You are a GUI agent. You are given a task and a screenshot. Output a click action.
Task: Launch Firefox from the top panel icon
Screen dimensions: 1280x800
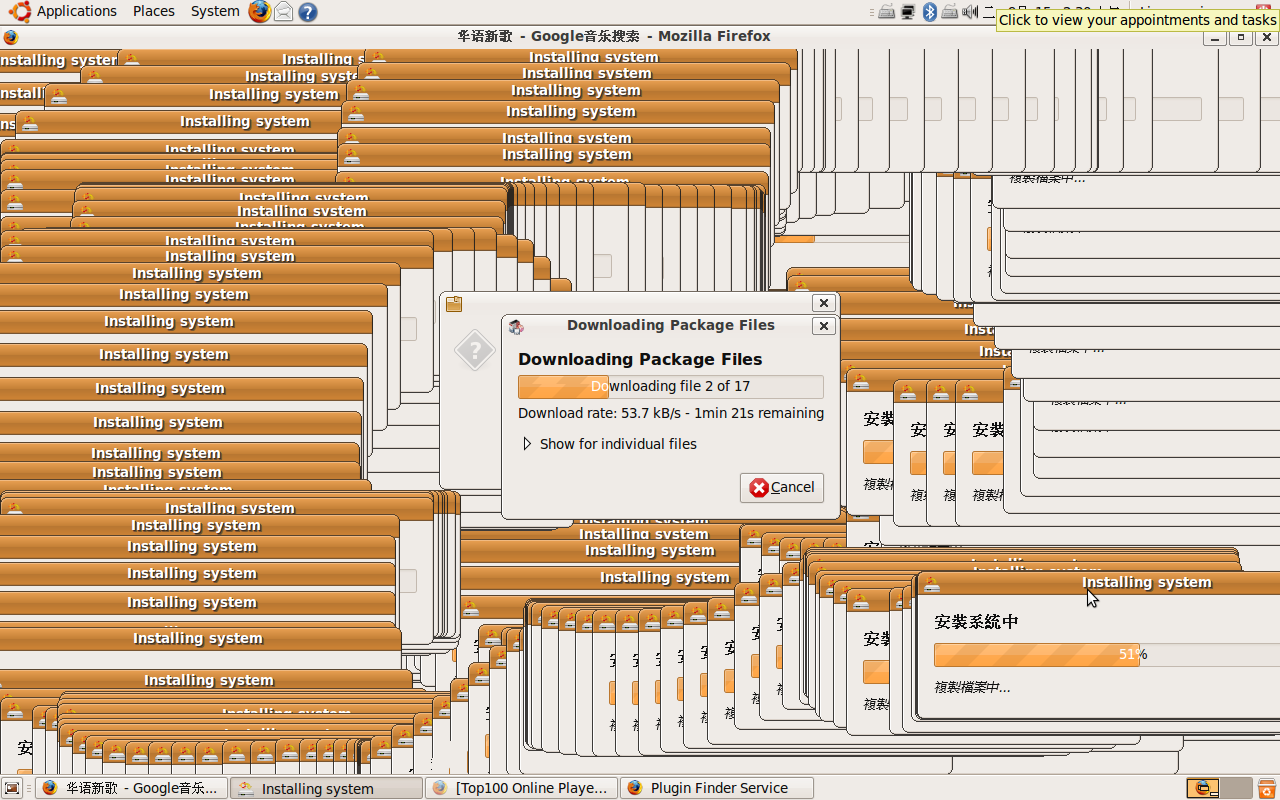(x=260, y=11)
